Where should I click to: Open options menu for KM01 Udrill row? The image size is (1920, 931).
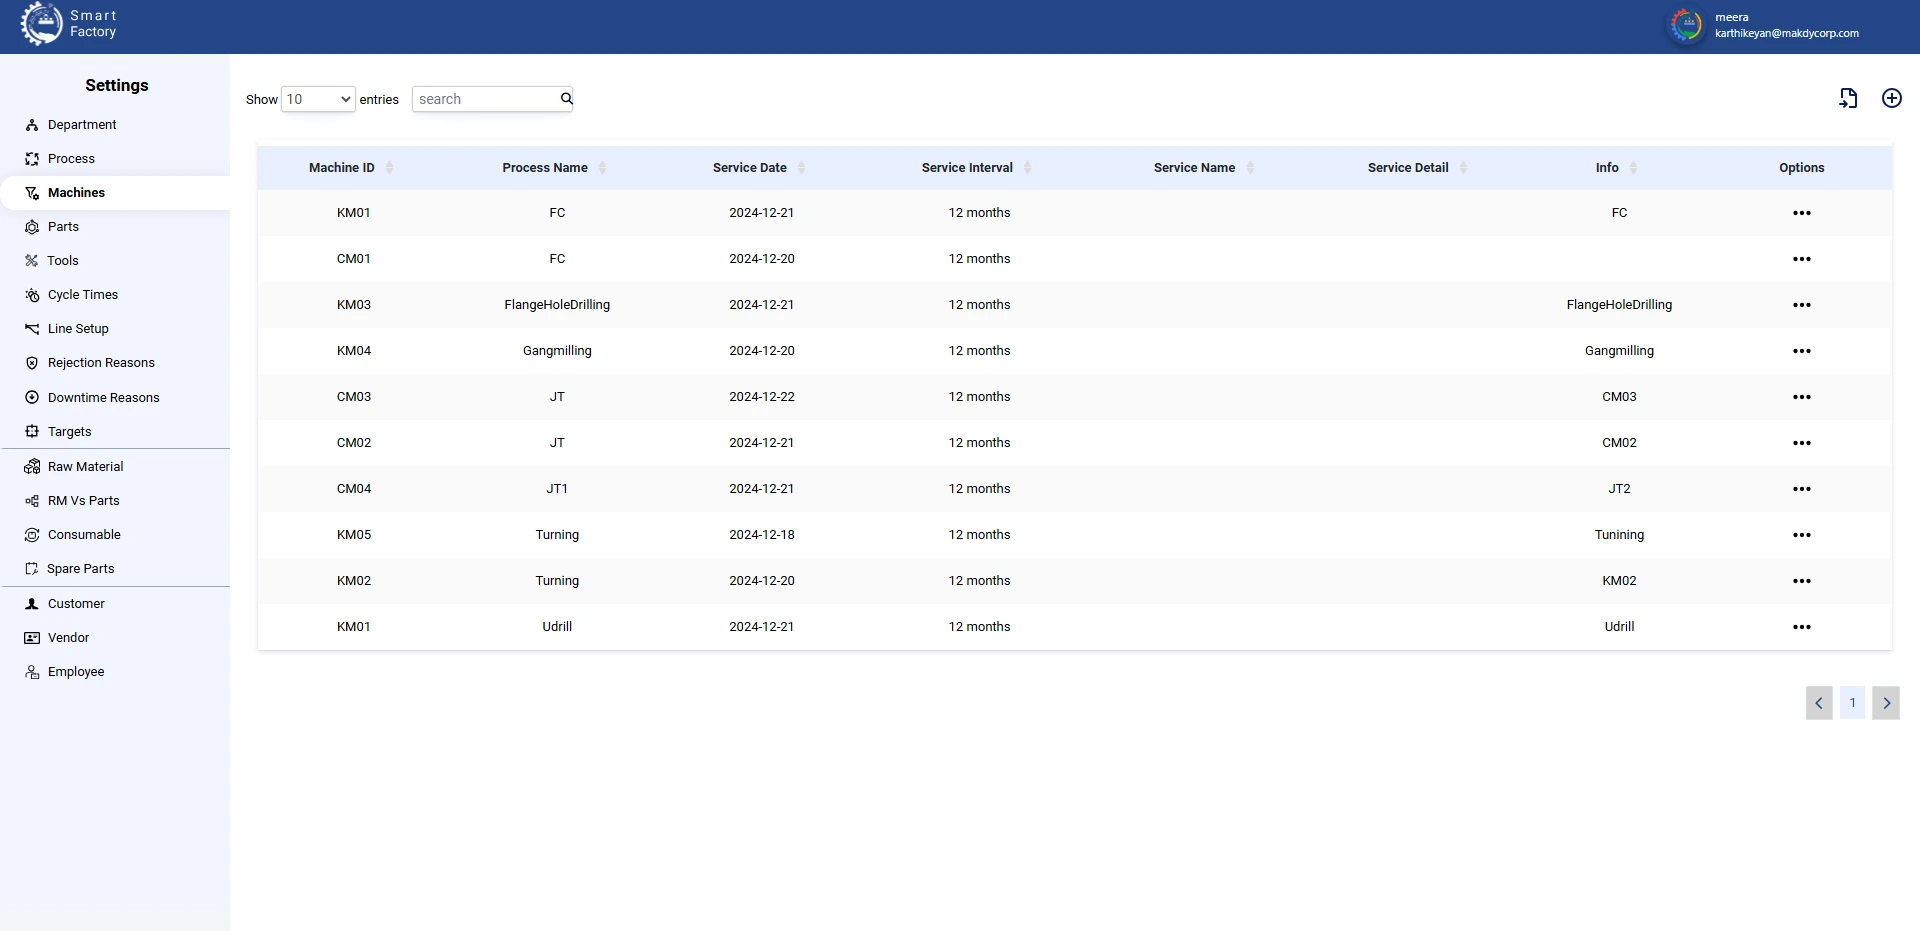point(1801,627)
